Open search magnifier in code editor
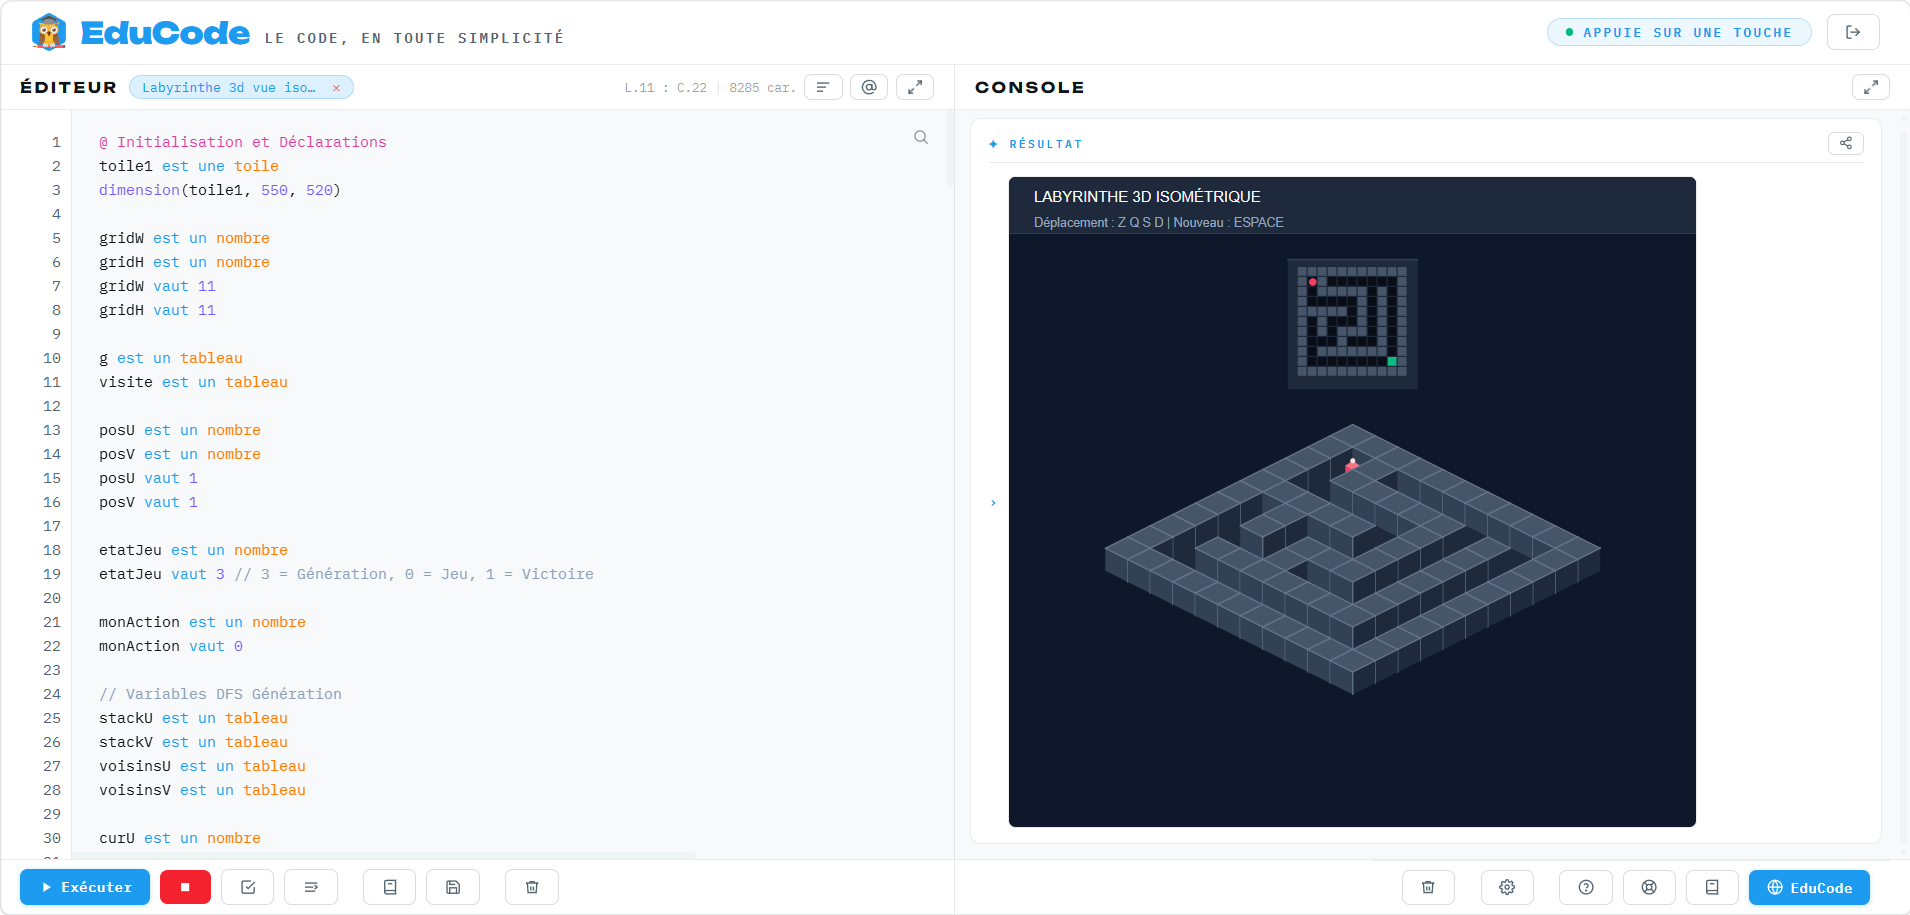Screen dimensions: 1910x915 click(x=921, y=137)
